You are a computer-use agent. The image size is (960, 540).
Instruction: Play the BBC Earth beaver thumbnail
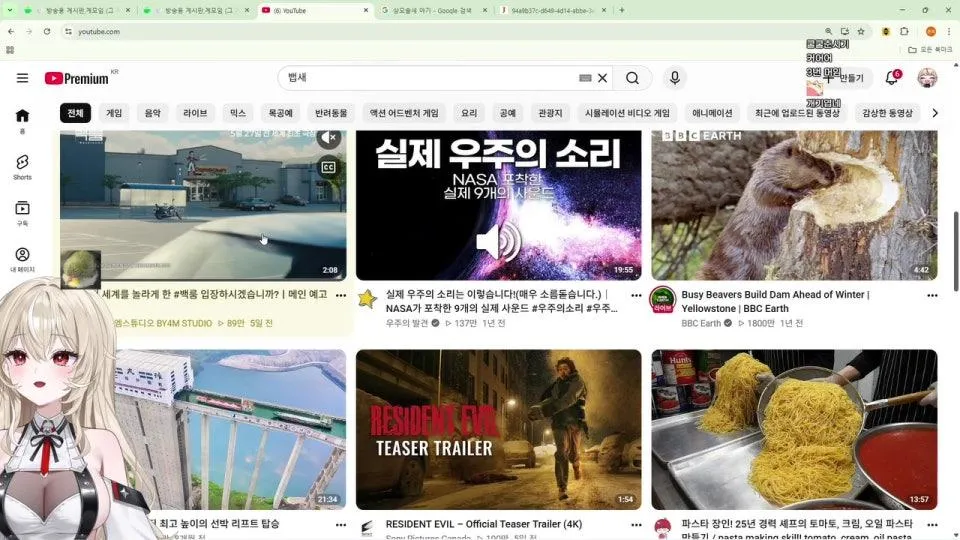[794, 205]
